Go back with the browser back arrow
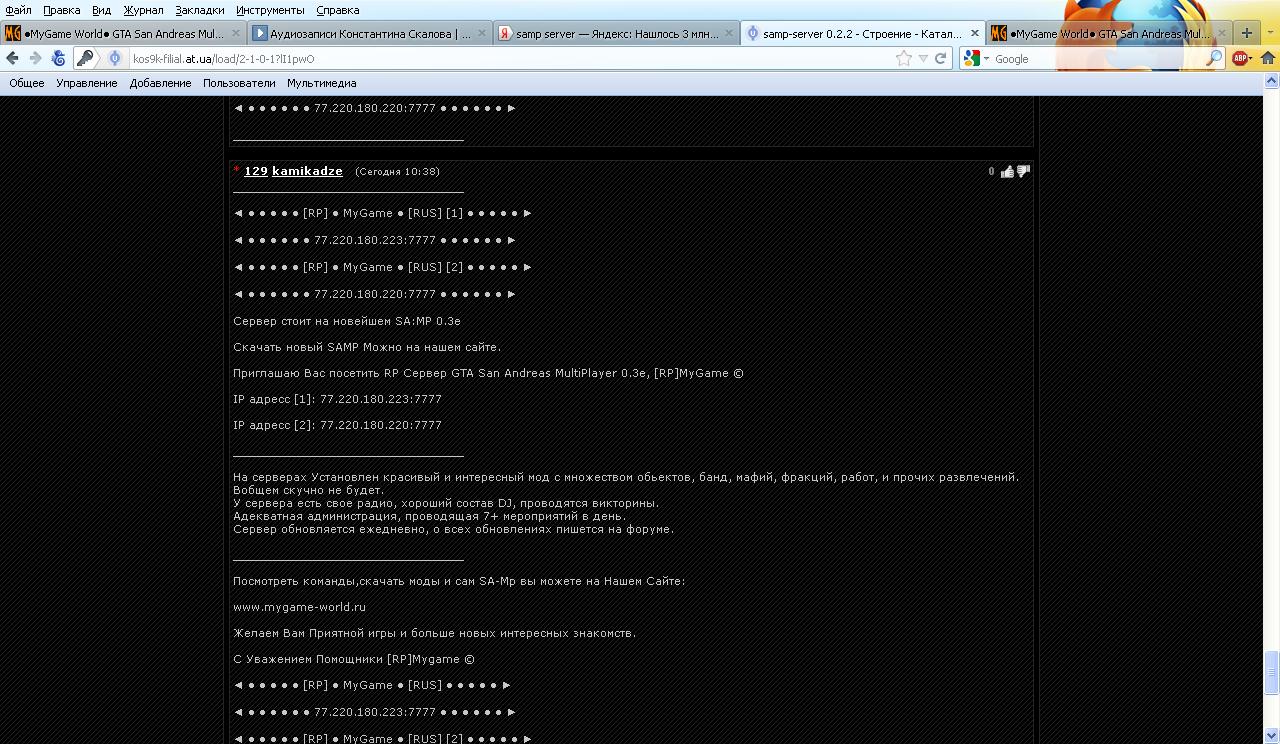Image resolution: width=1280 pixels, height=744 pixels. point(13,58)
